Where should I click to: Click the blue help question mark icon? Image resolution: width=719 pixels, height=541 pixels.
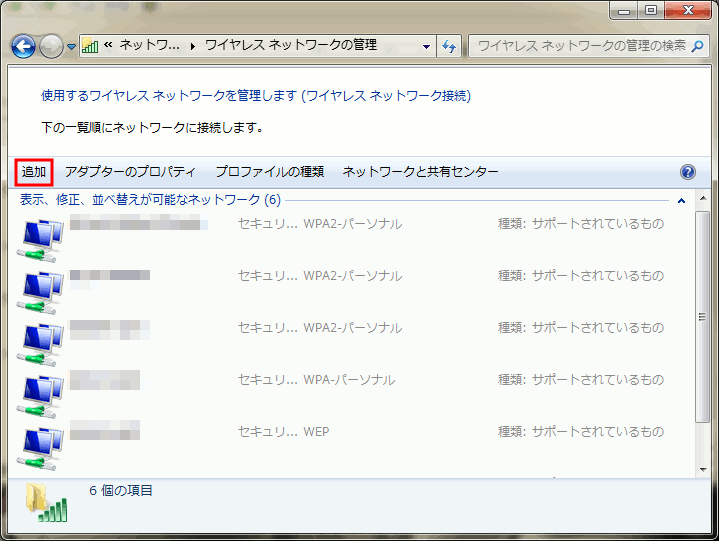click(687, 172)
